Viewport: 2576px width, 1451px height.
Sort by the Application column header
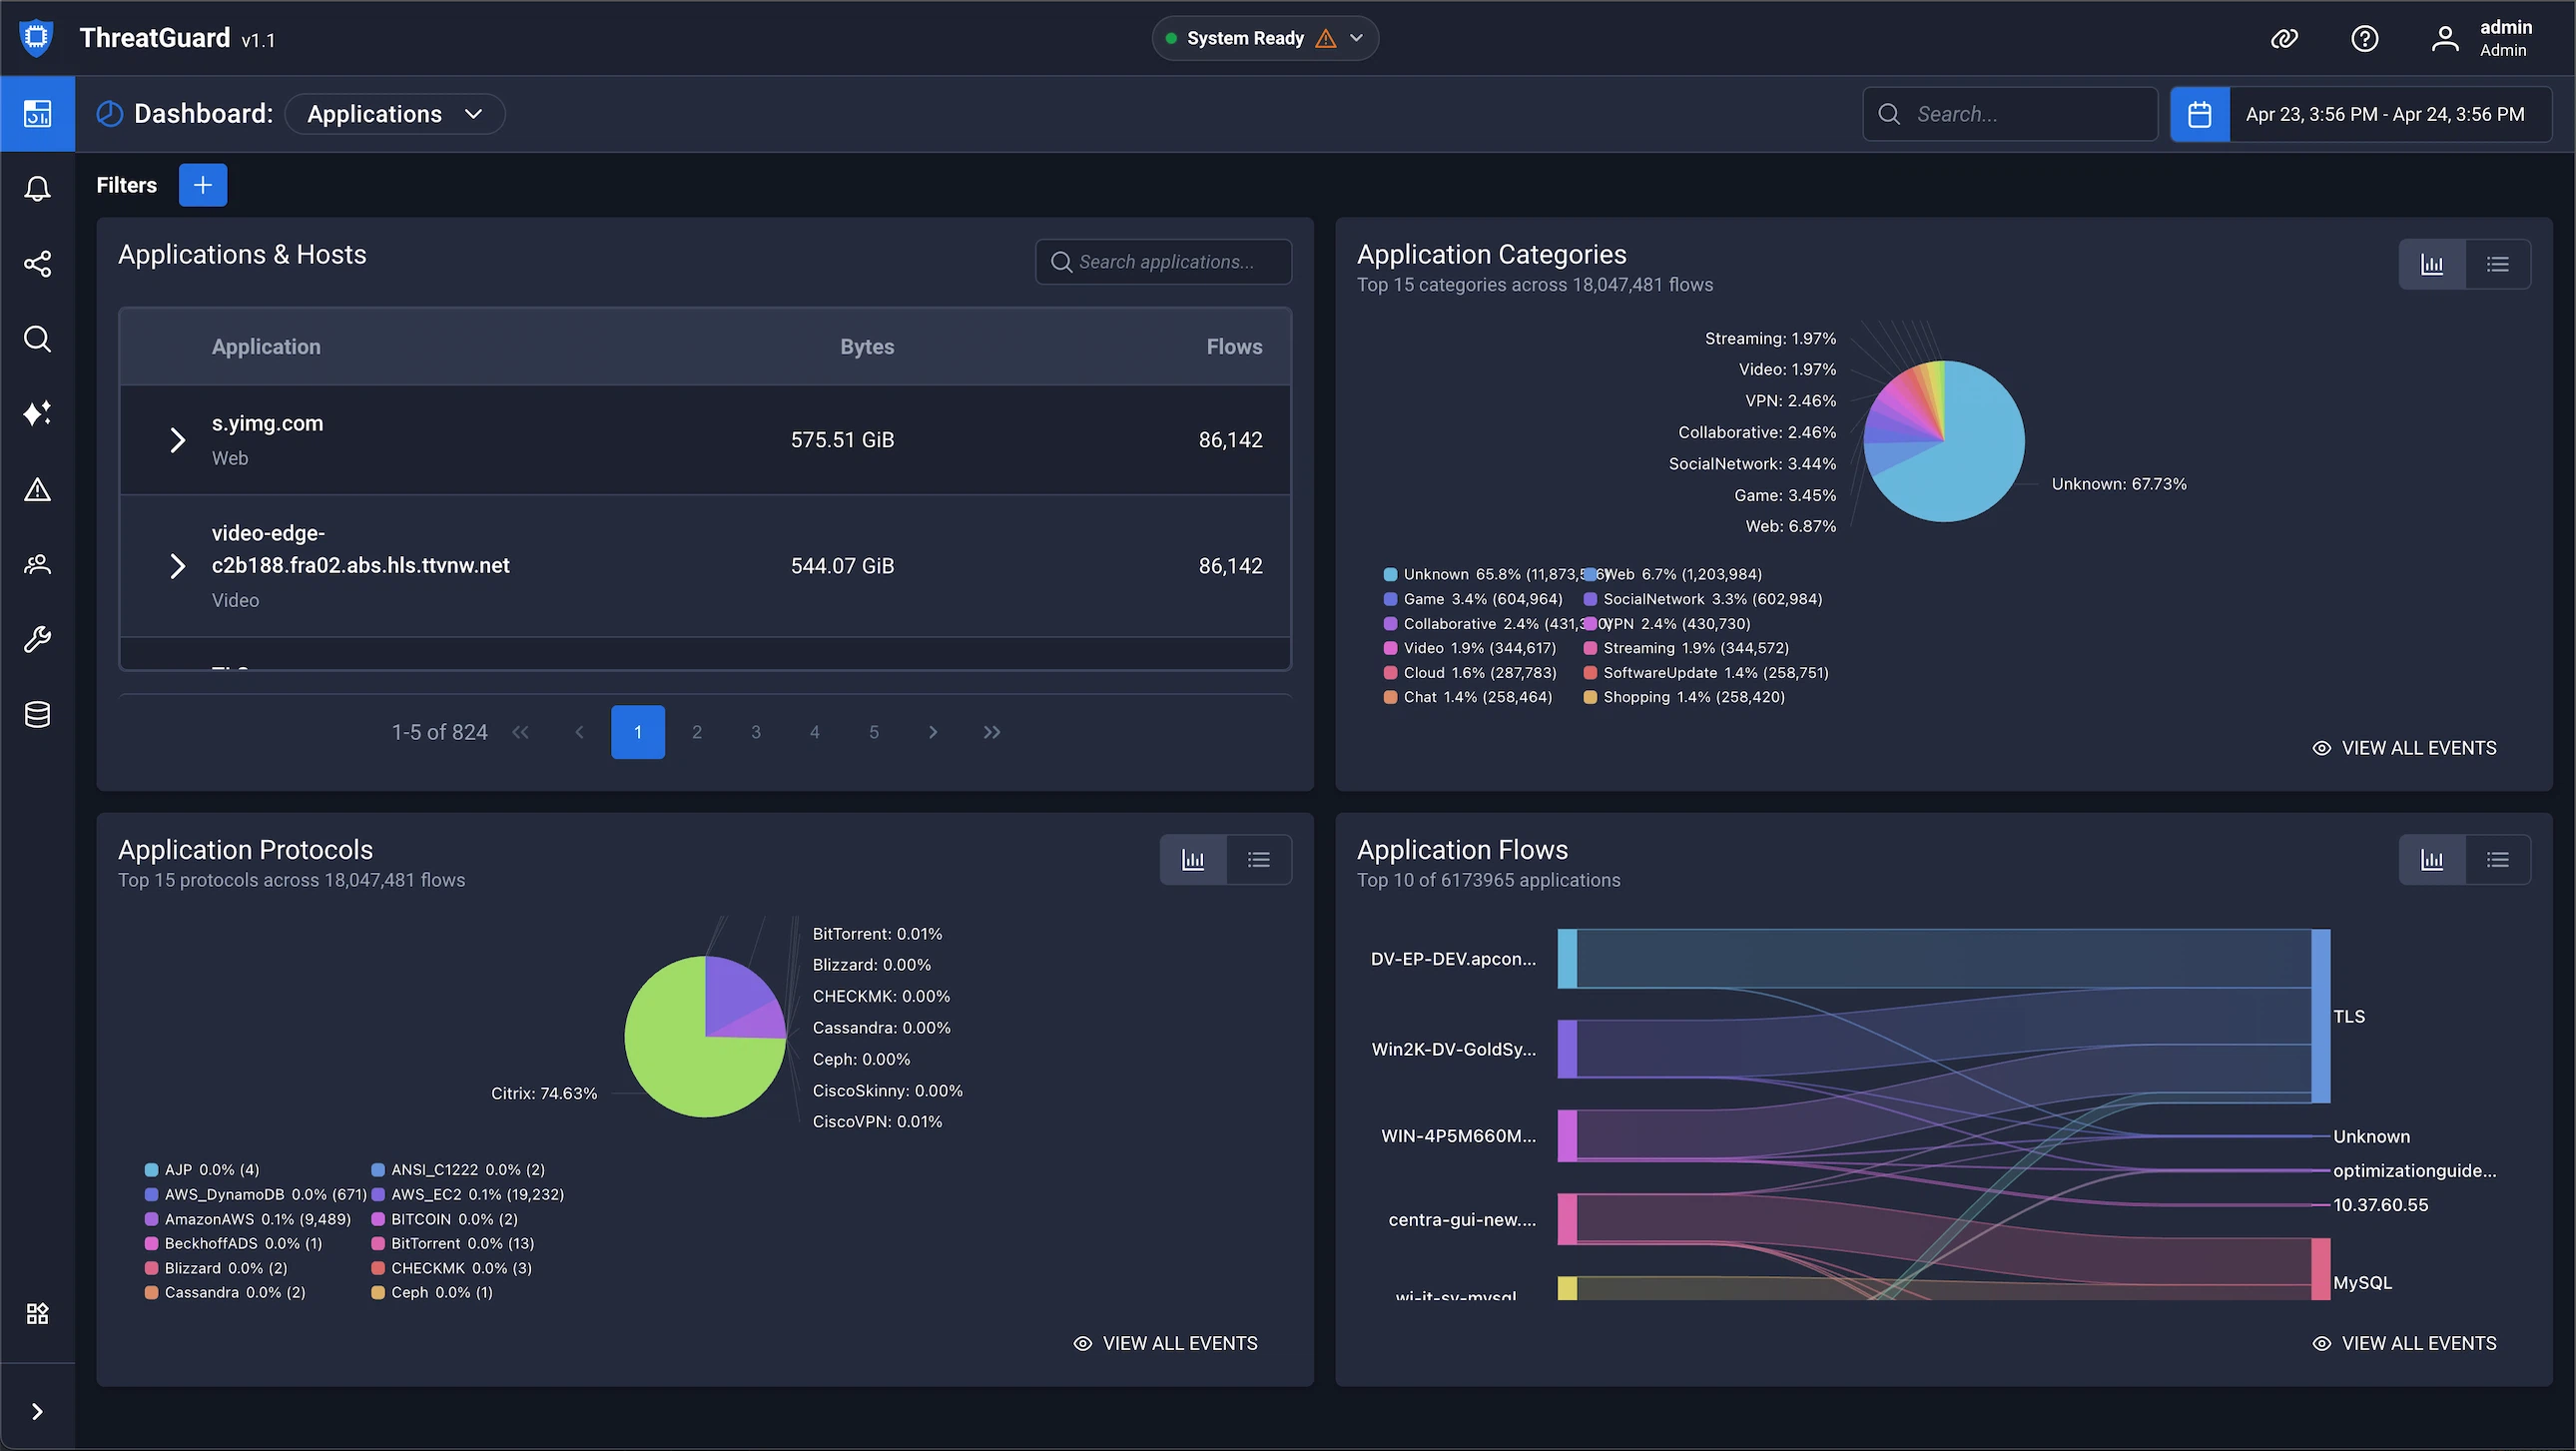[266, 347]
